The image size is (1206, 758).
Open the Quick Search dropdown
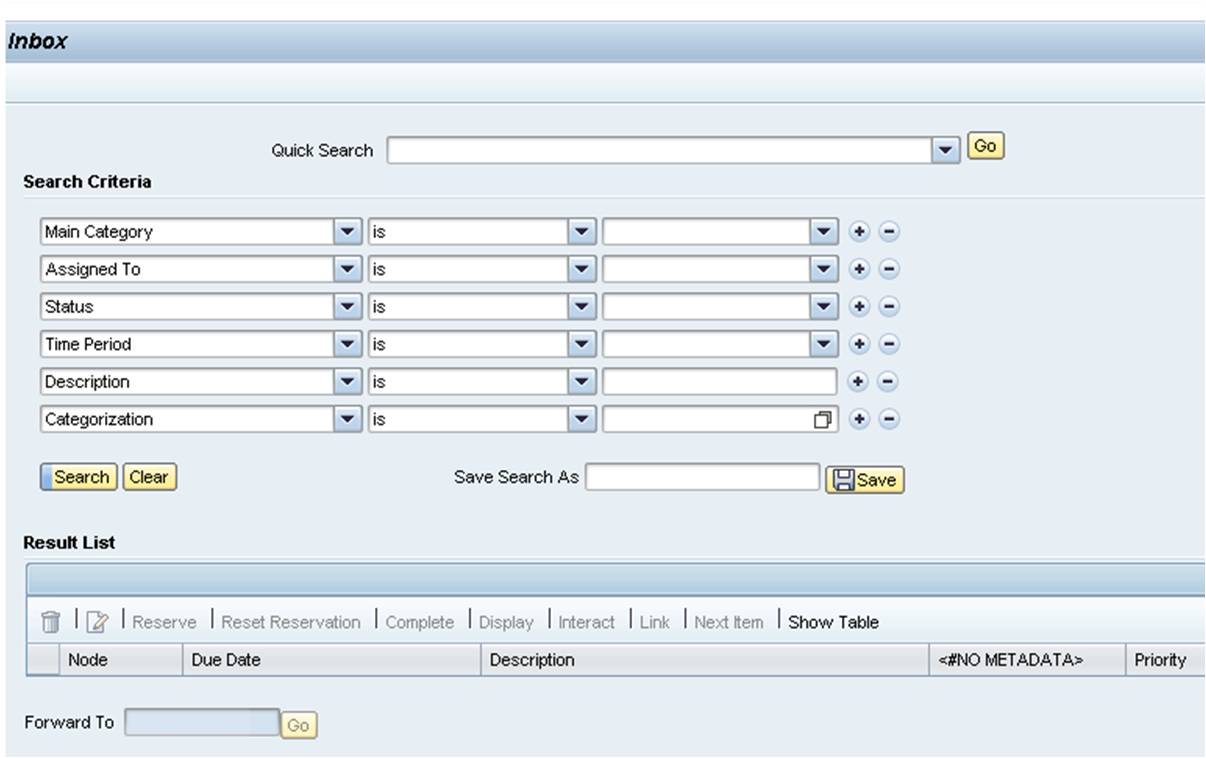pyautogui.click(x=943, y=149)
